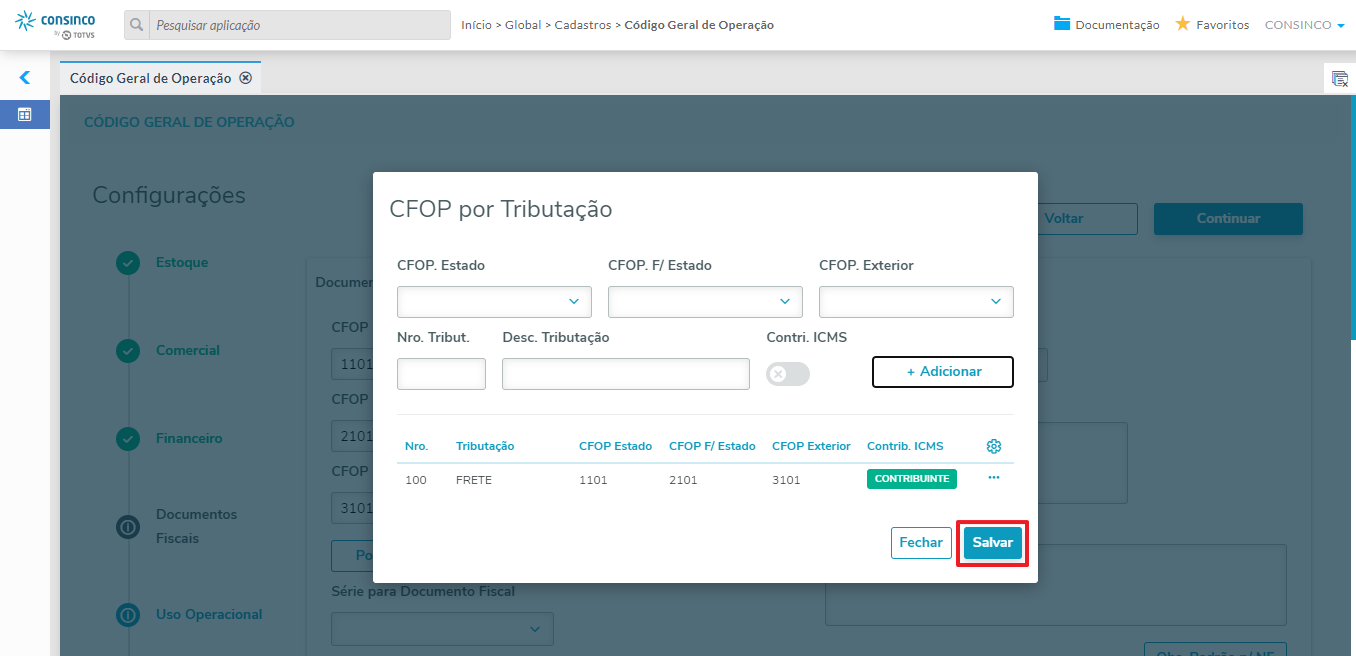This screenshot has width=1356, height=656.
Task: Open Favoritos star icon
Action: (x=1182, y=24)
